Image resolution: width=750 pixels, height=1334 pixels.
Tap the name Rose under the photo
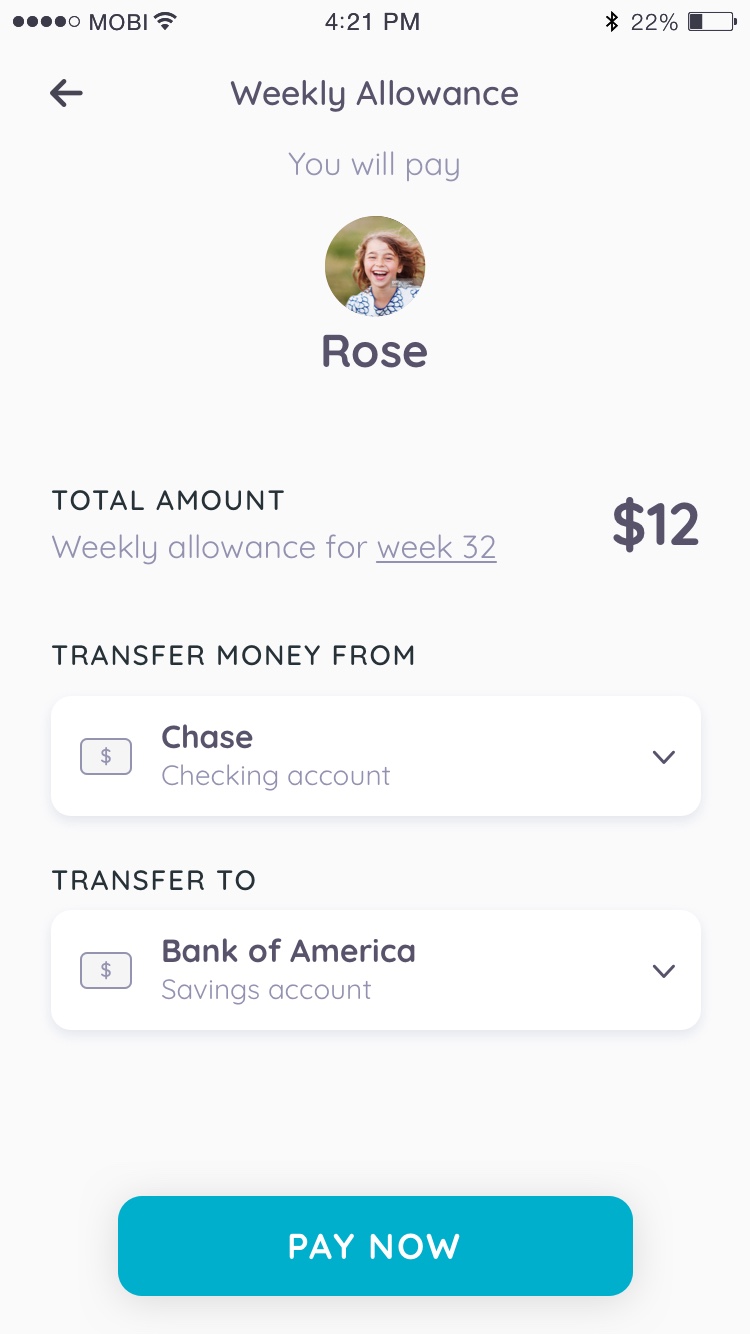tap(375, 351)
